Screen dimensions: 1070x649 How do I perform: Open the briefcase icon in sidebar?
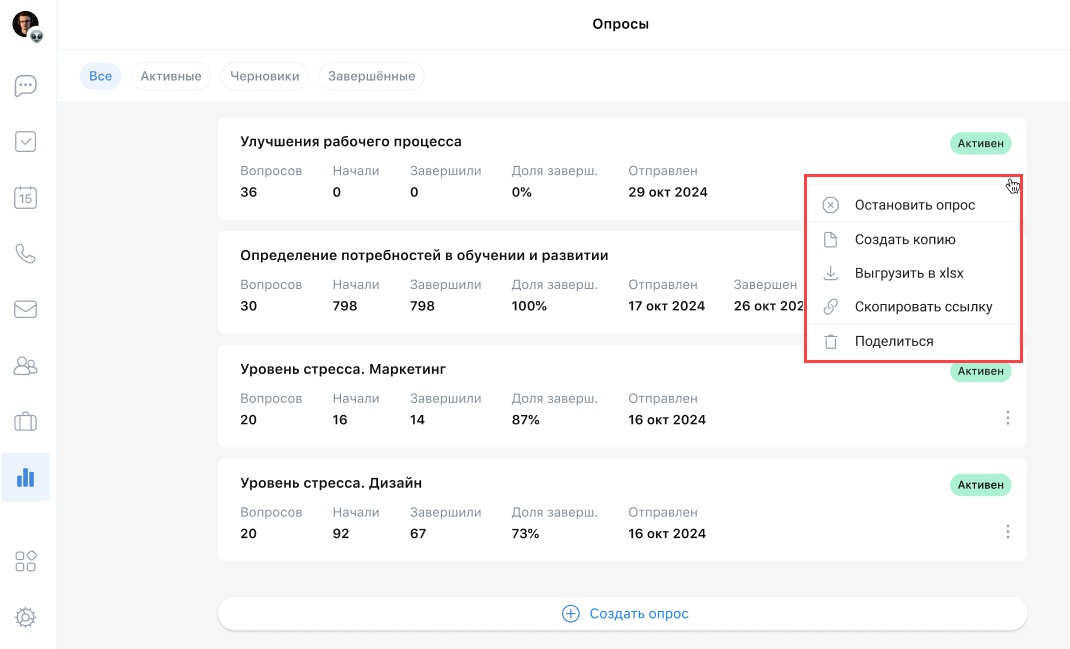[x=26, y=422]
